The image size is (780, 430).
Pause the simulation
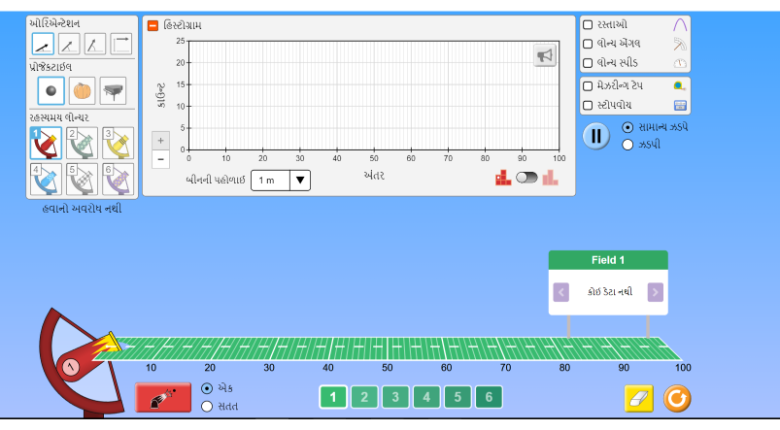pos(596,135)
